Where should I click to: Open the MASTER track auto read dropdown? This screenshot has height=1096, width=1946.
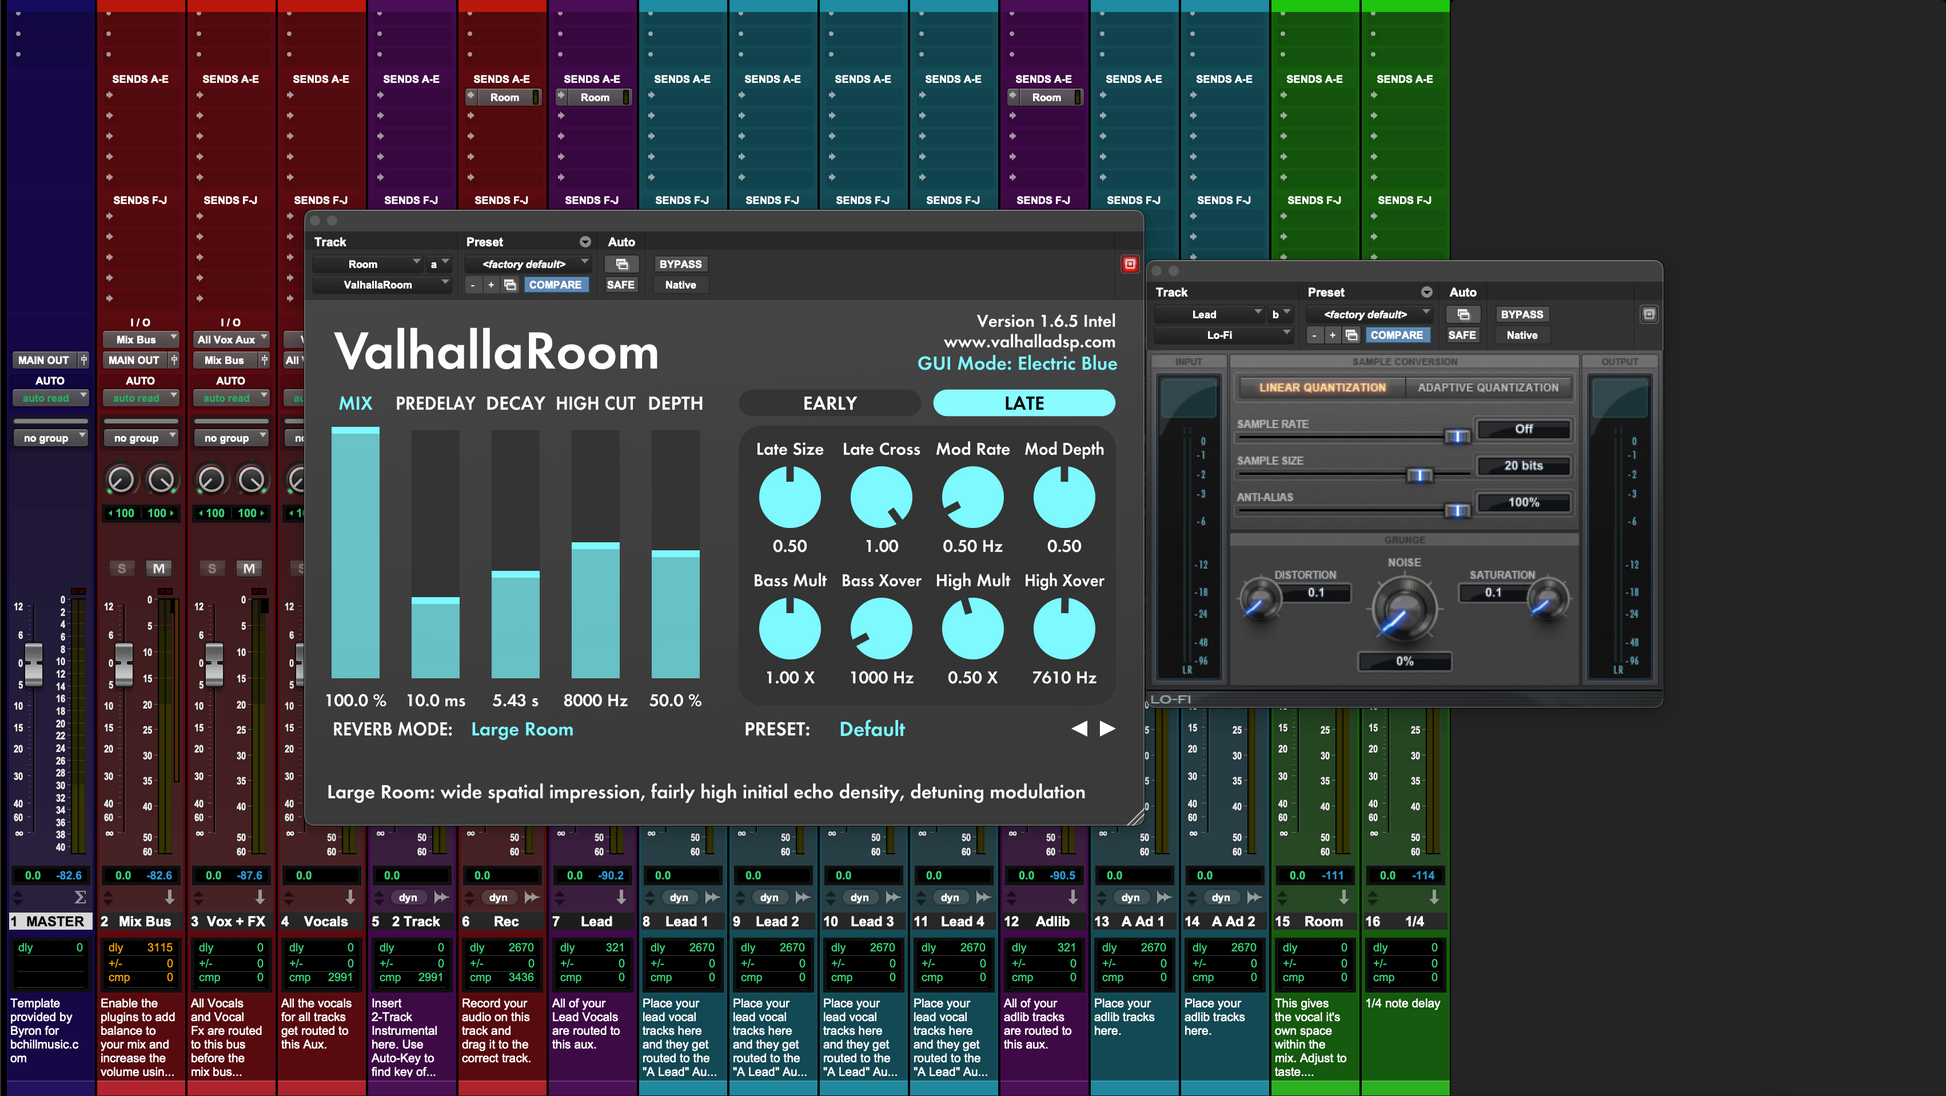[x=50, y=398]
